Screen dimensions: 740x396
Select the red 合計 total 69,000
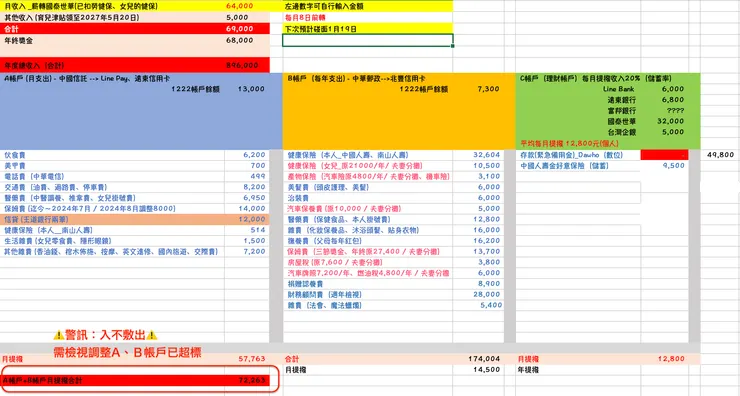(239, 29)
